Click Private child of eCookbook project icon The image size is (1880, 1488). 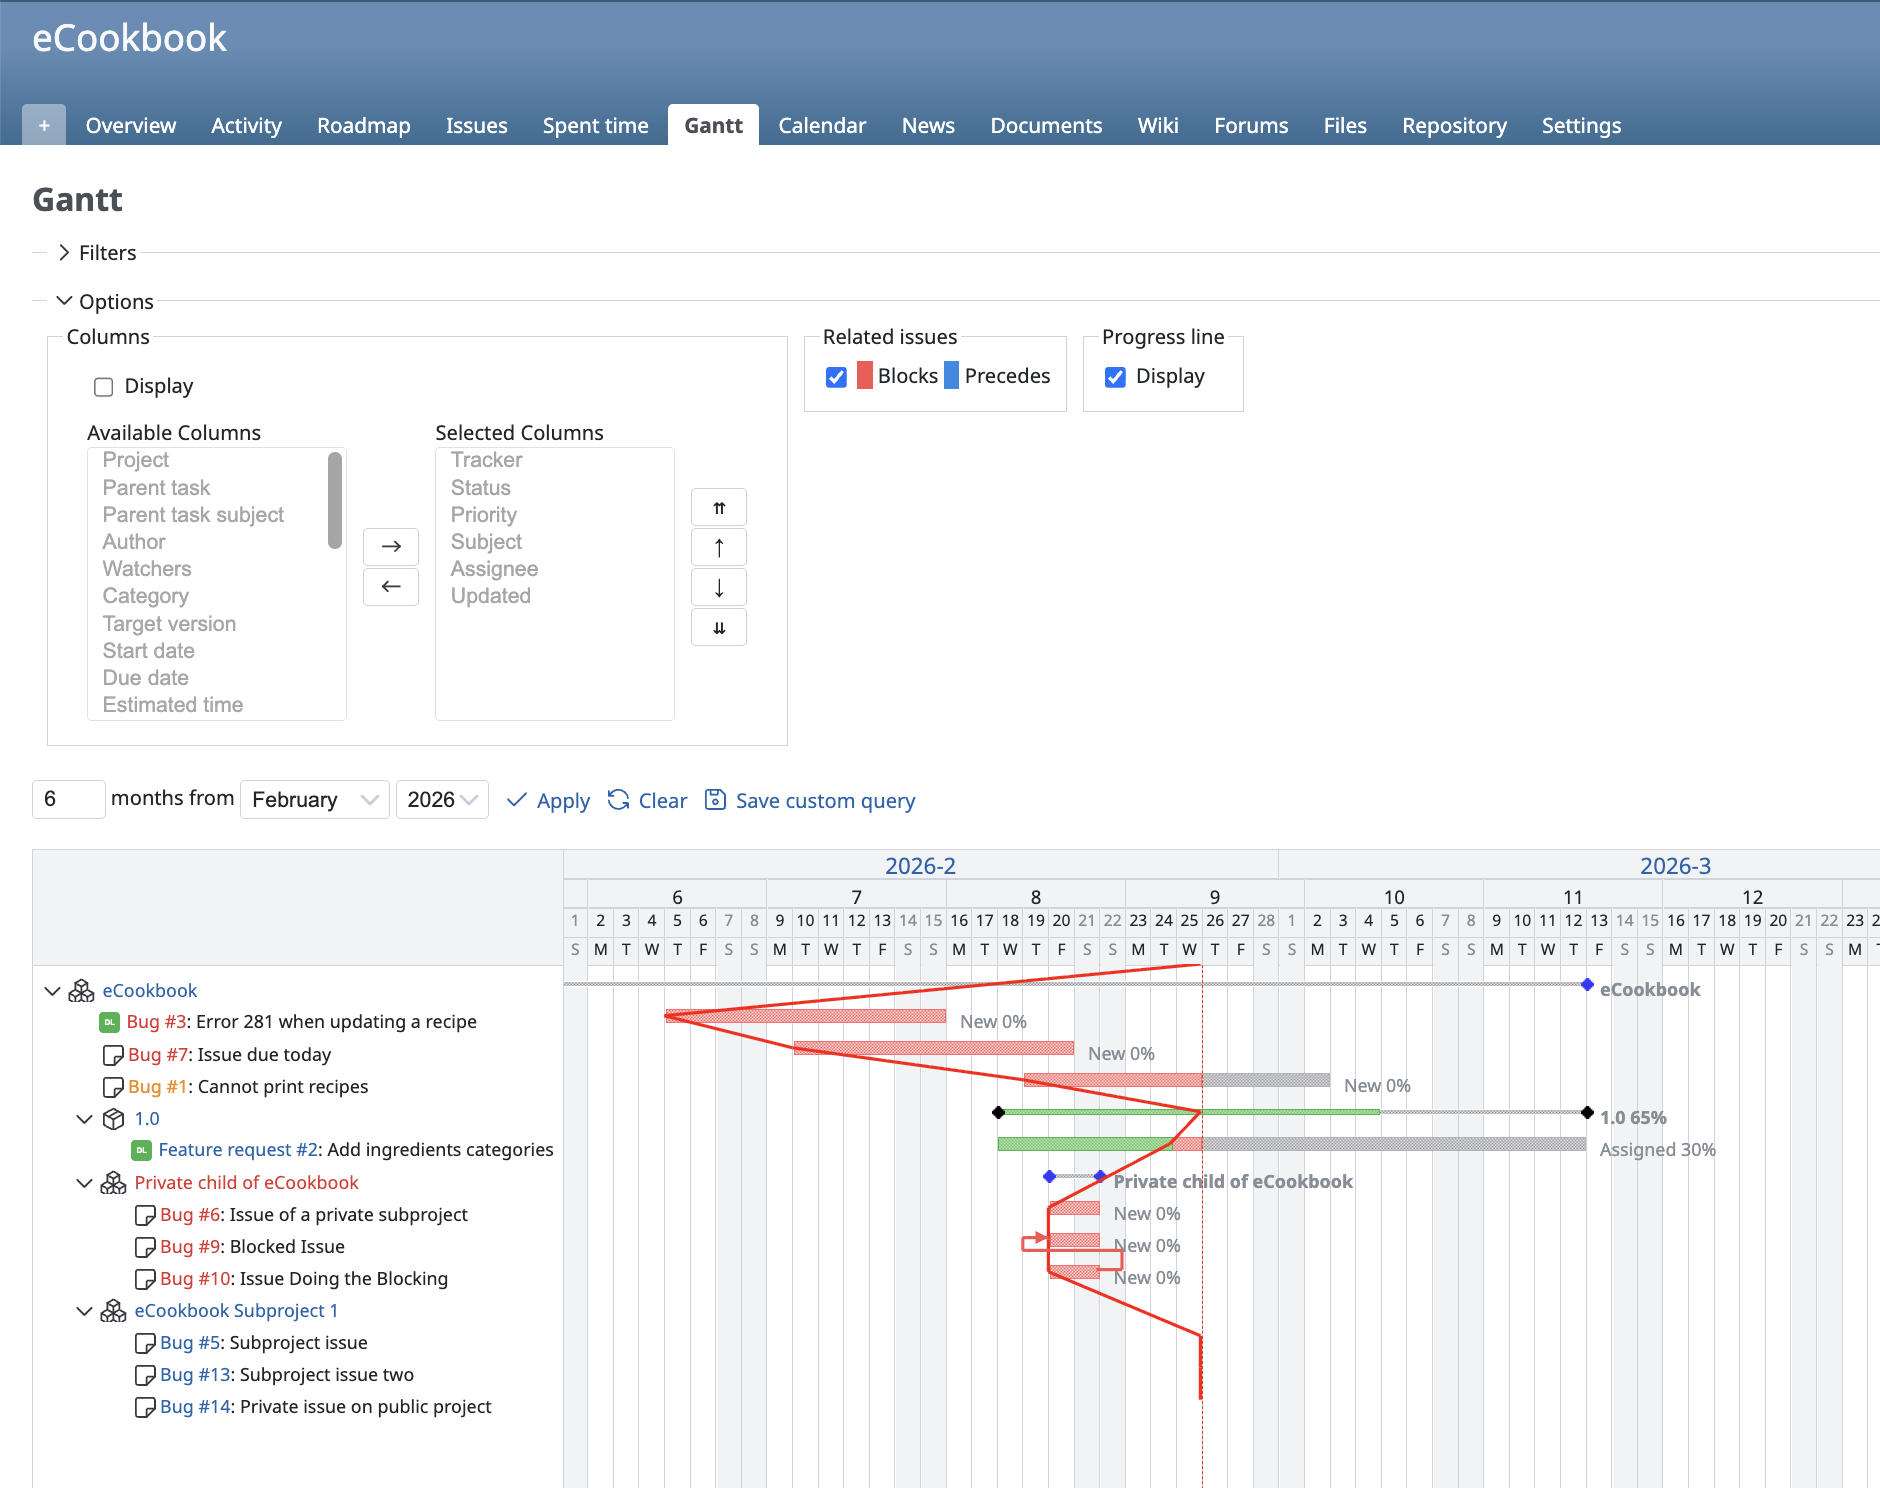[113, 1182]
